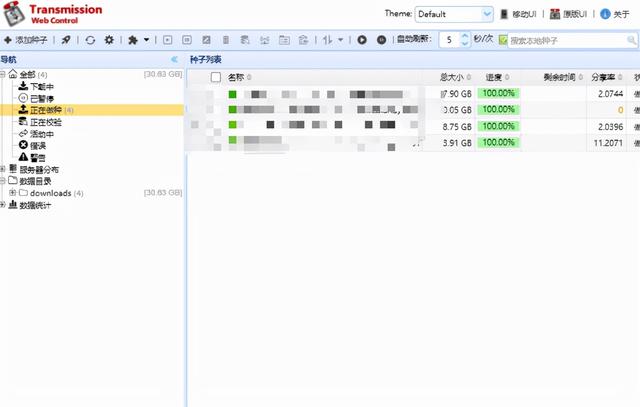Click status icon of the 7.90 GB torrent
This screenshot has width=640, height=407.
tap(232, 95)
